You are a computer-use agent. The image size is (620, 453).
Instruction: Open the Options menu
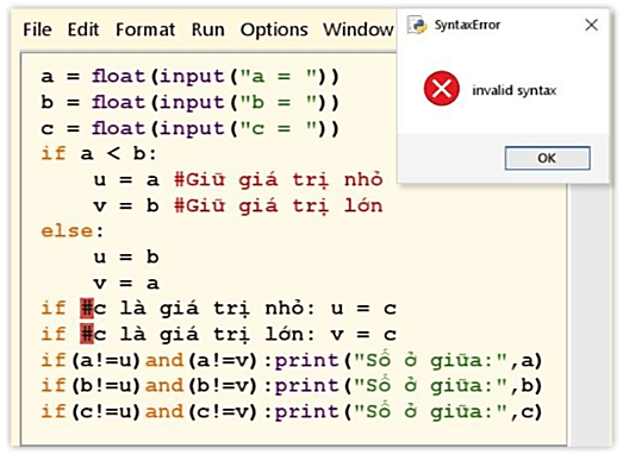(274, 29)
